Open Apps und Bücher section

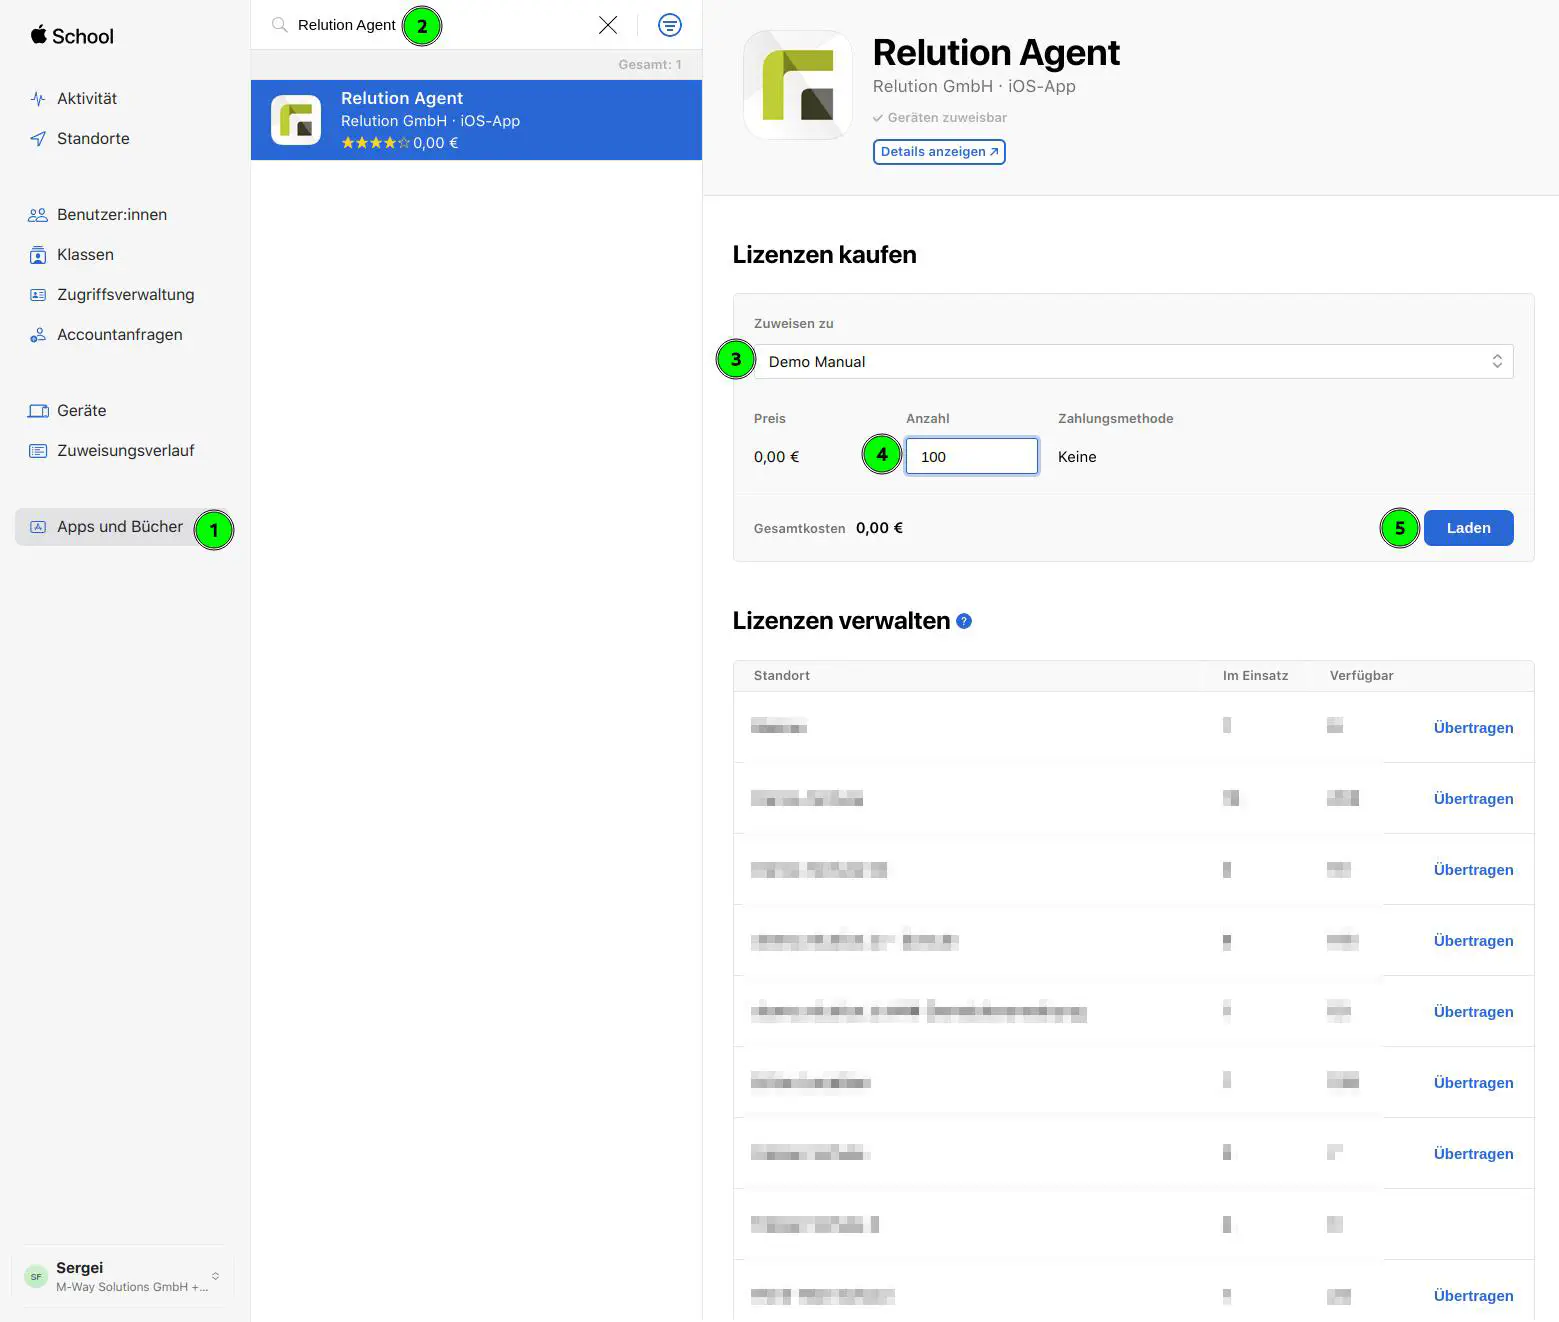pyautogui.click(x=119, y=527)
